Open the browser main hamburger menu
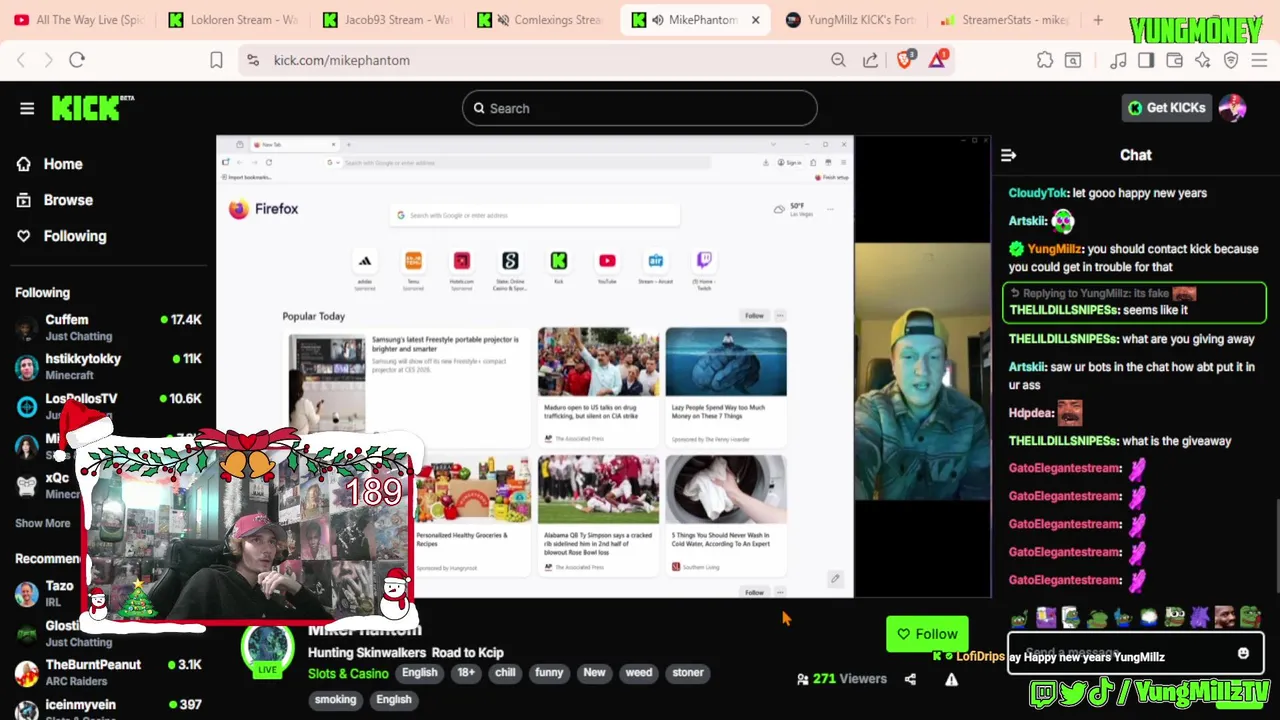This screenshot has width=1280, height=720. click(1259, 60)
